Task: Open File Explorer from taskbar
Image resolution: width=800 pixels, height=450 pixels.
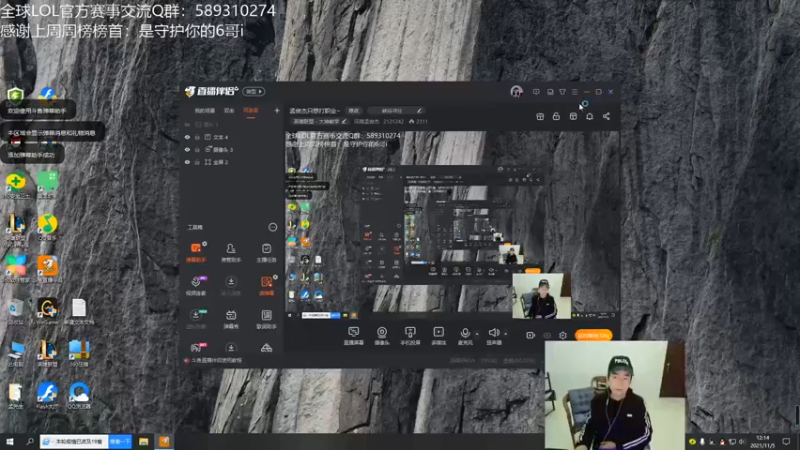Action: [x=144, y=441]
